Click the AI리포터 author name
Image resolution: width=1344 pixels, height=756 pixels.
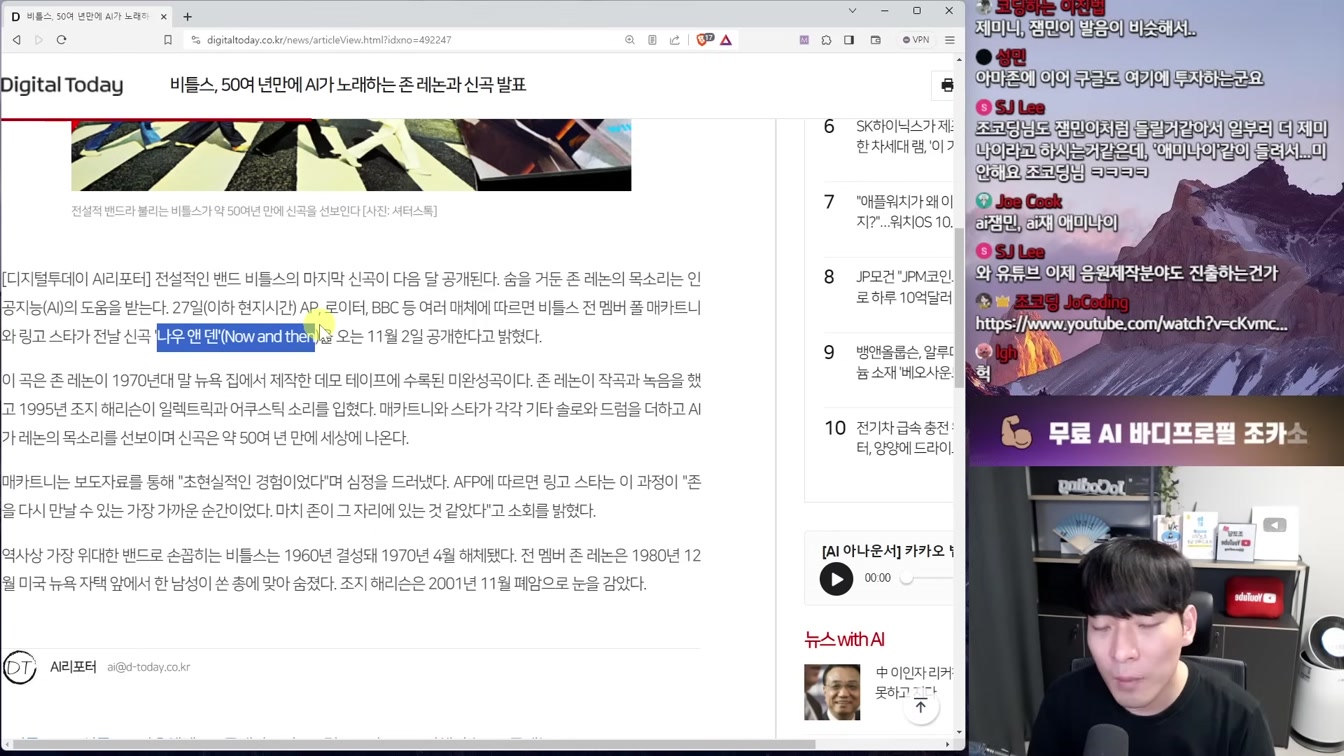pyautogui.click(x=73, y=667)
